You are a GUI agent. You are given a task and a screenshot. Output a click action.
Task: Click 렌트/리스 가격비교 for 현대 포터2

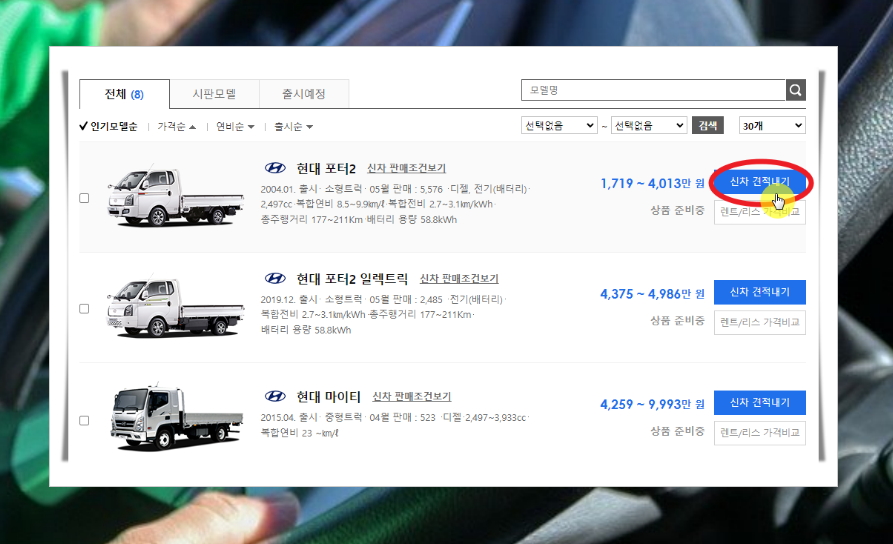tap(760, 212)
